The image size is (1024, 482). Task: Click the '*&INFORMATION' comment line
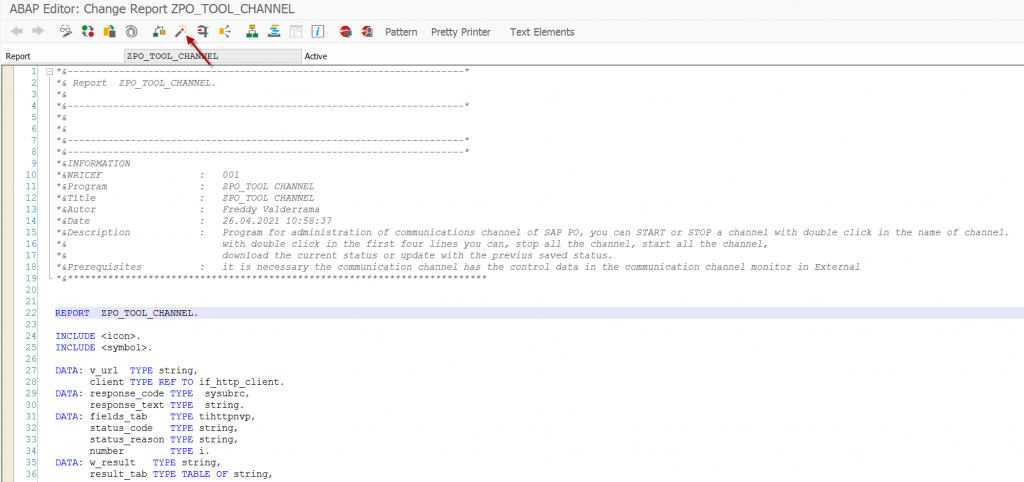(x=93, y=163)
